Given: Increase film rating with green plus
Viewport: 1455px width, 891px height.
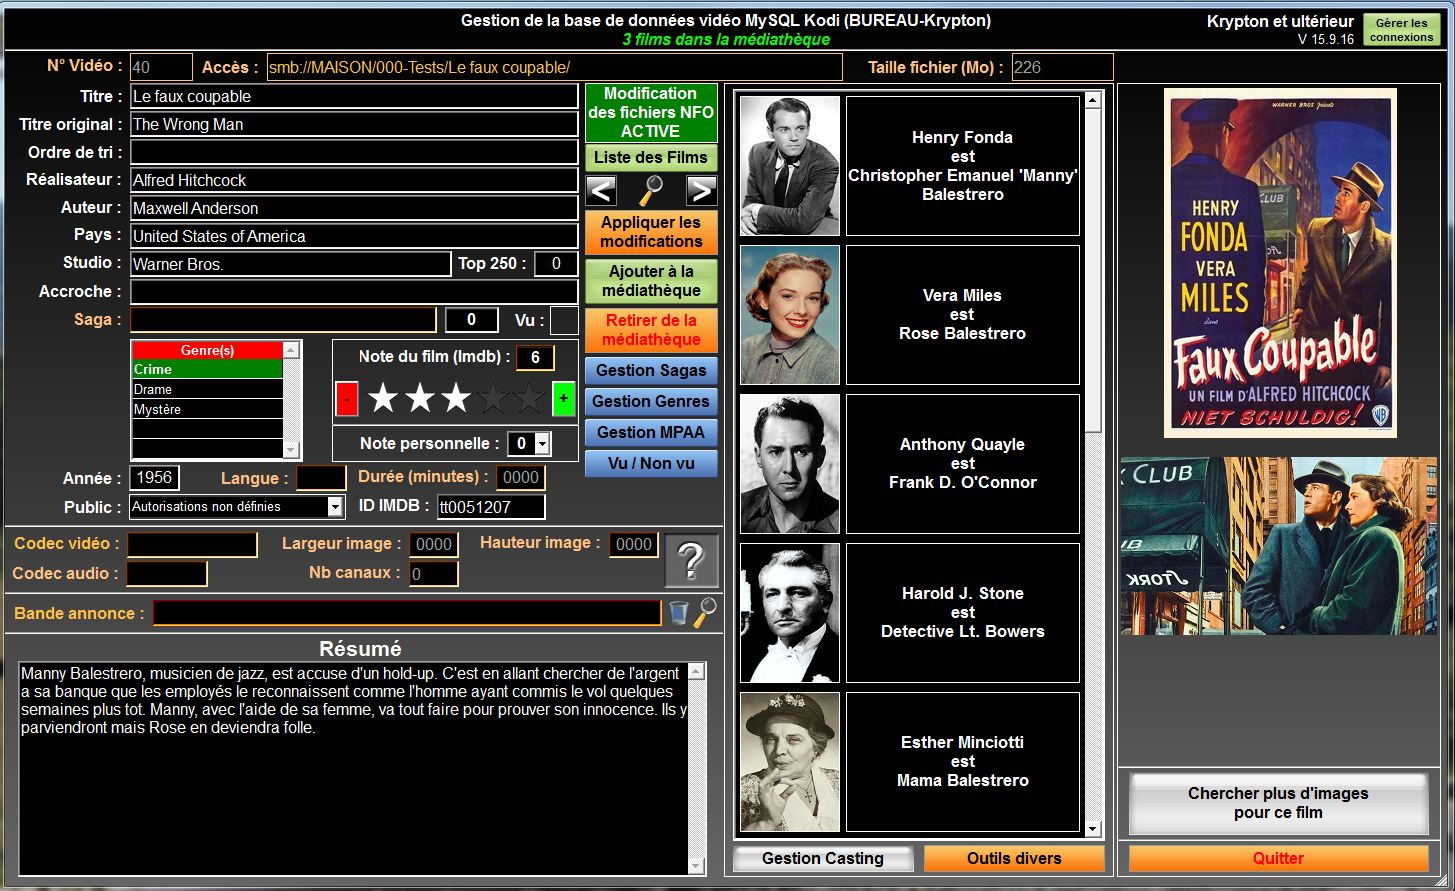Looking at the screenshot, I should (x=563, y=399).
